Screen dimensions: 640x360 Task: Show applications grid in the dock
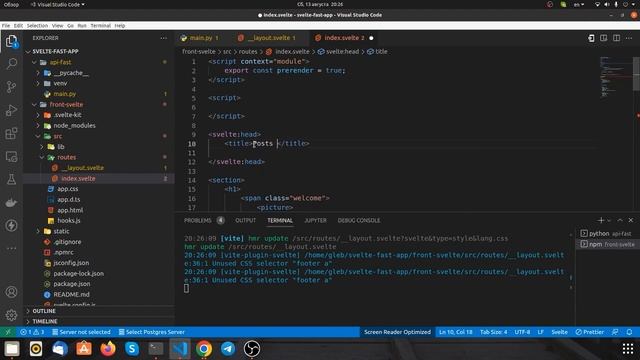[628, 349]
